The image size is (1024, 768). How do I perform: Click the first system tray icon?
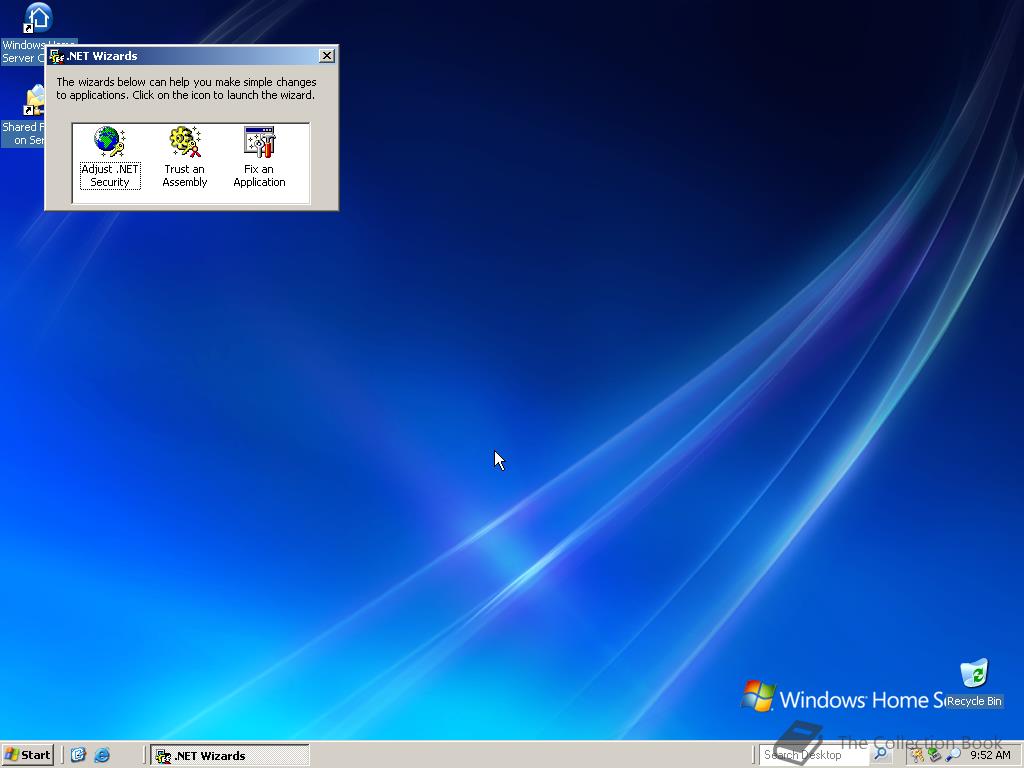click(x=918, y=756)
